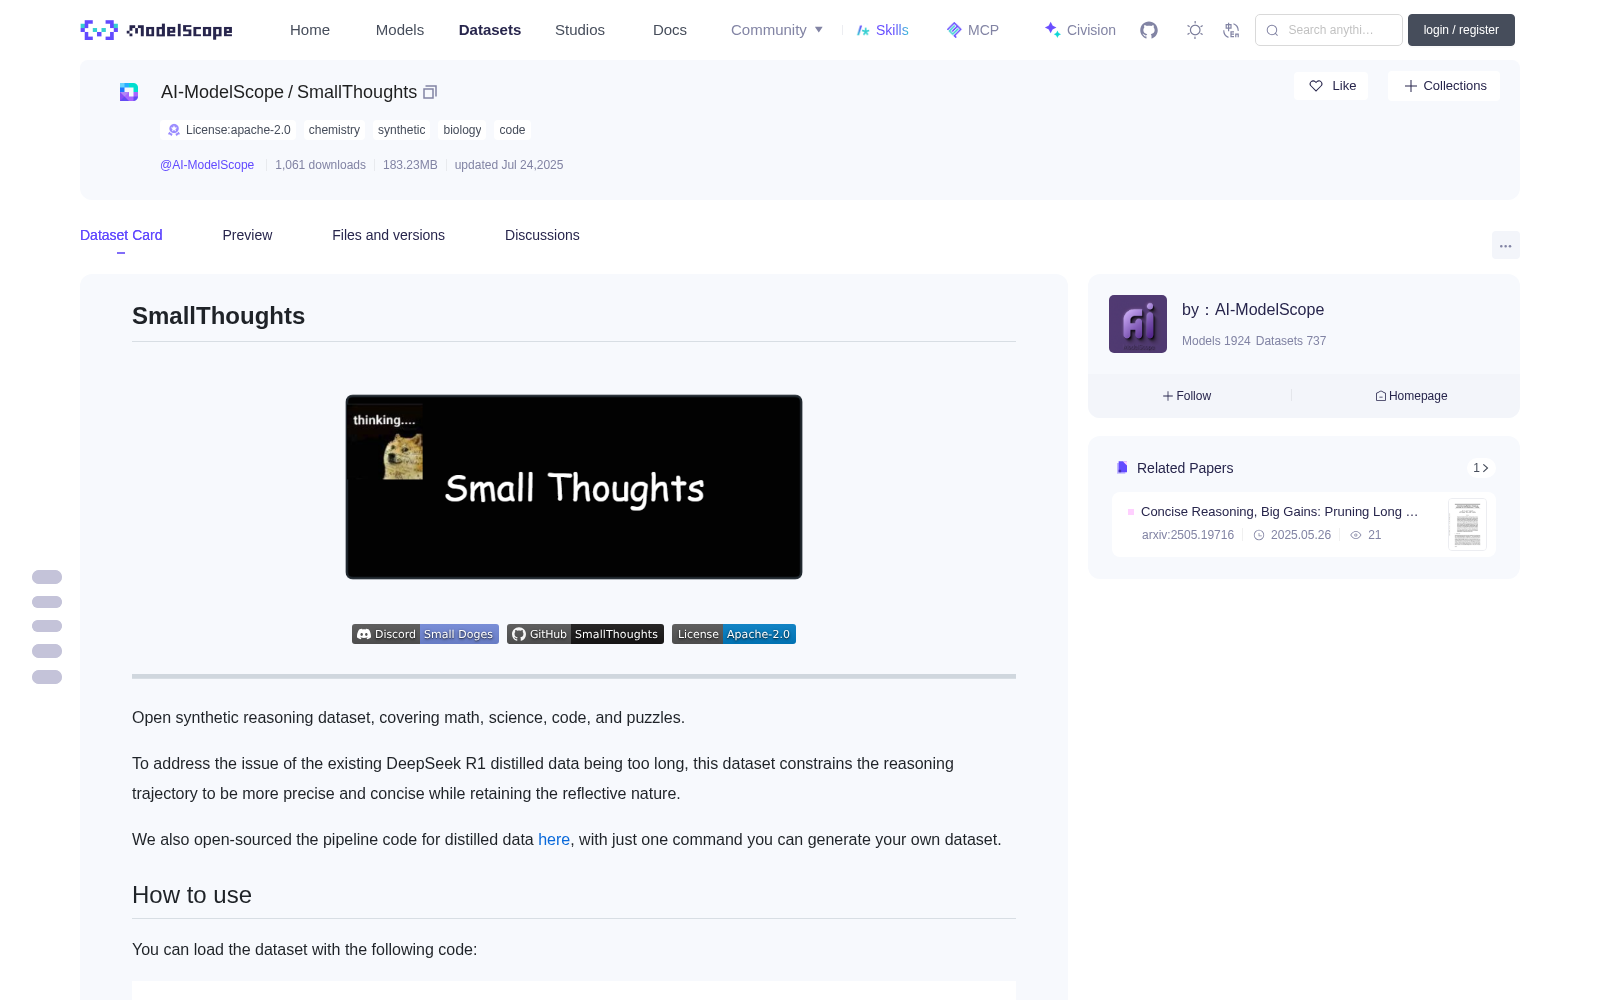This screenshot has height=1000, width=1600.
Task: Click the MCP diamond icon
Action: pyautogui.click(x=954, y=30)
